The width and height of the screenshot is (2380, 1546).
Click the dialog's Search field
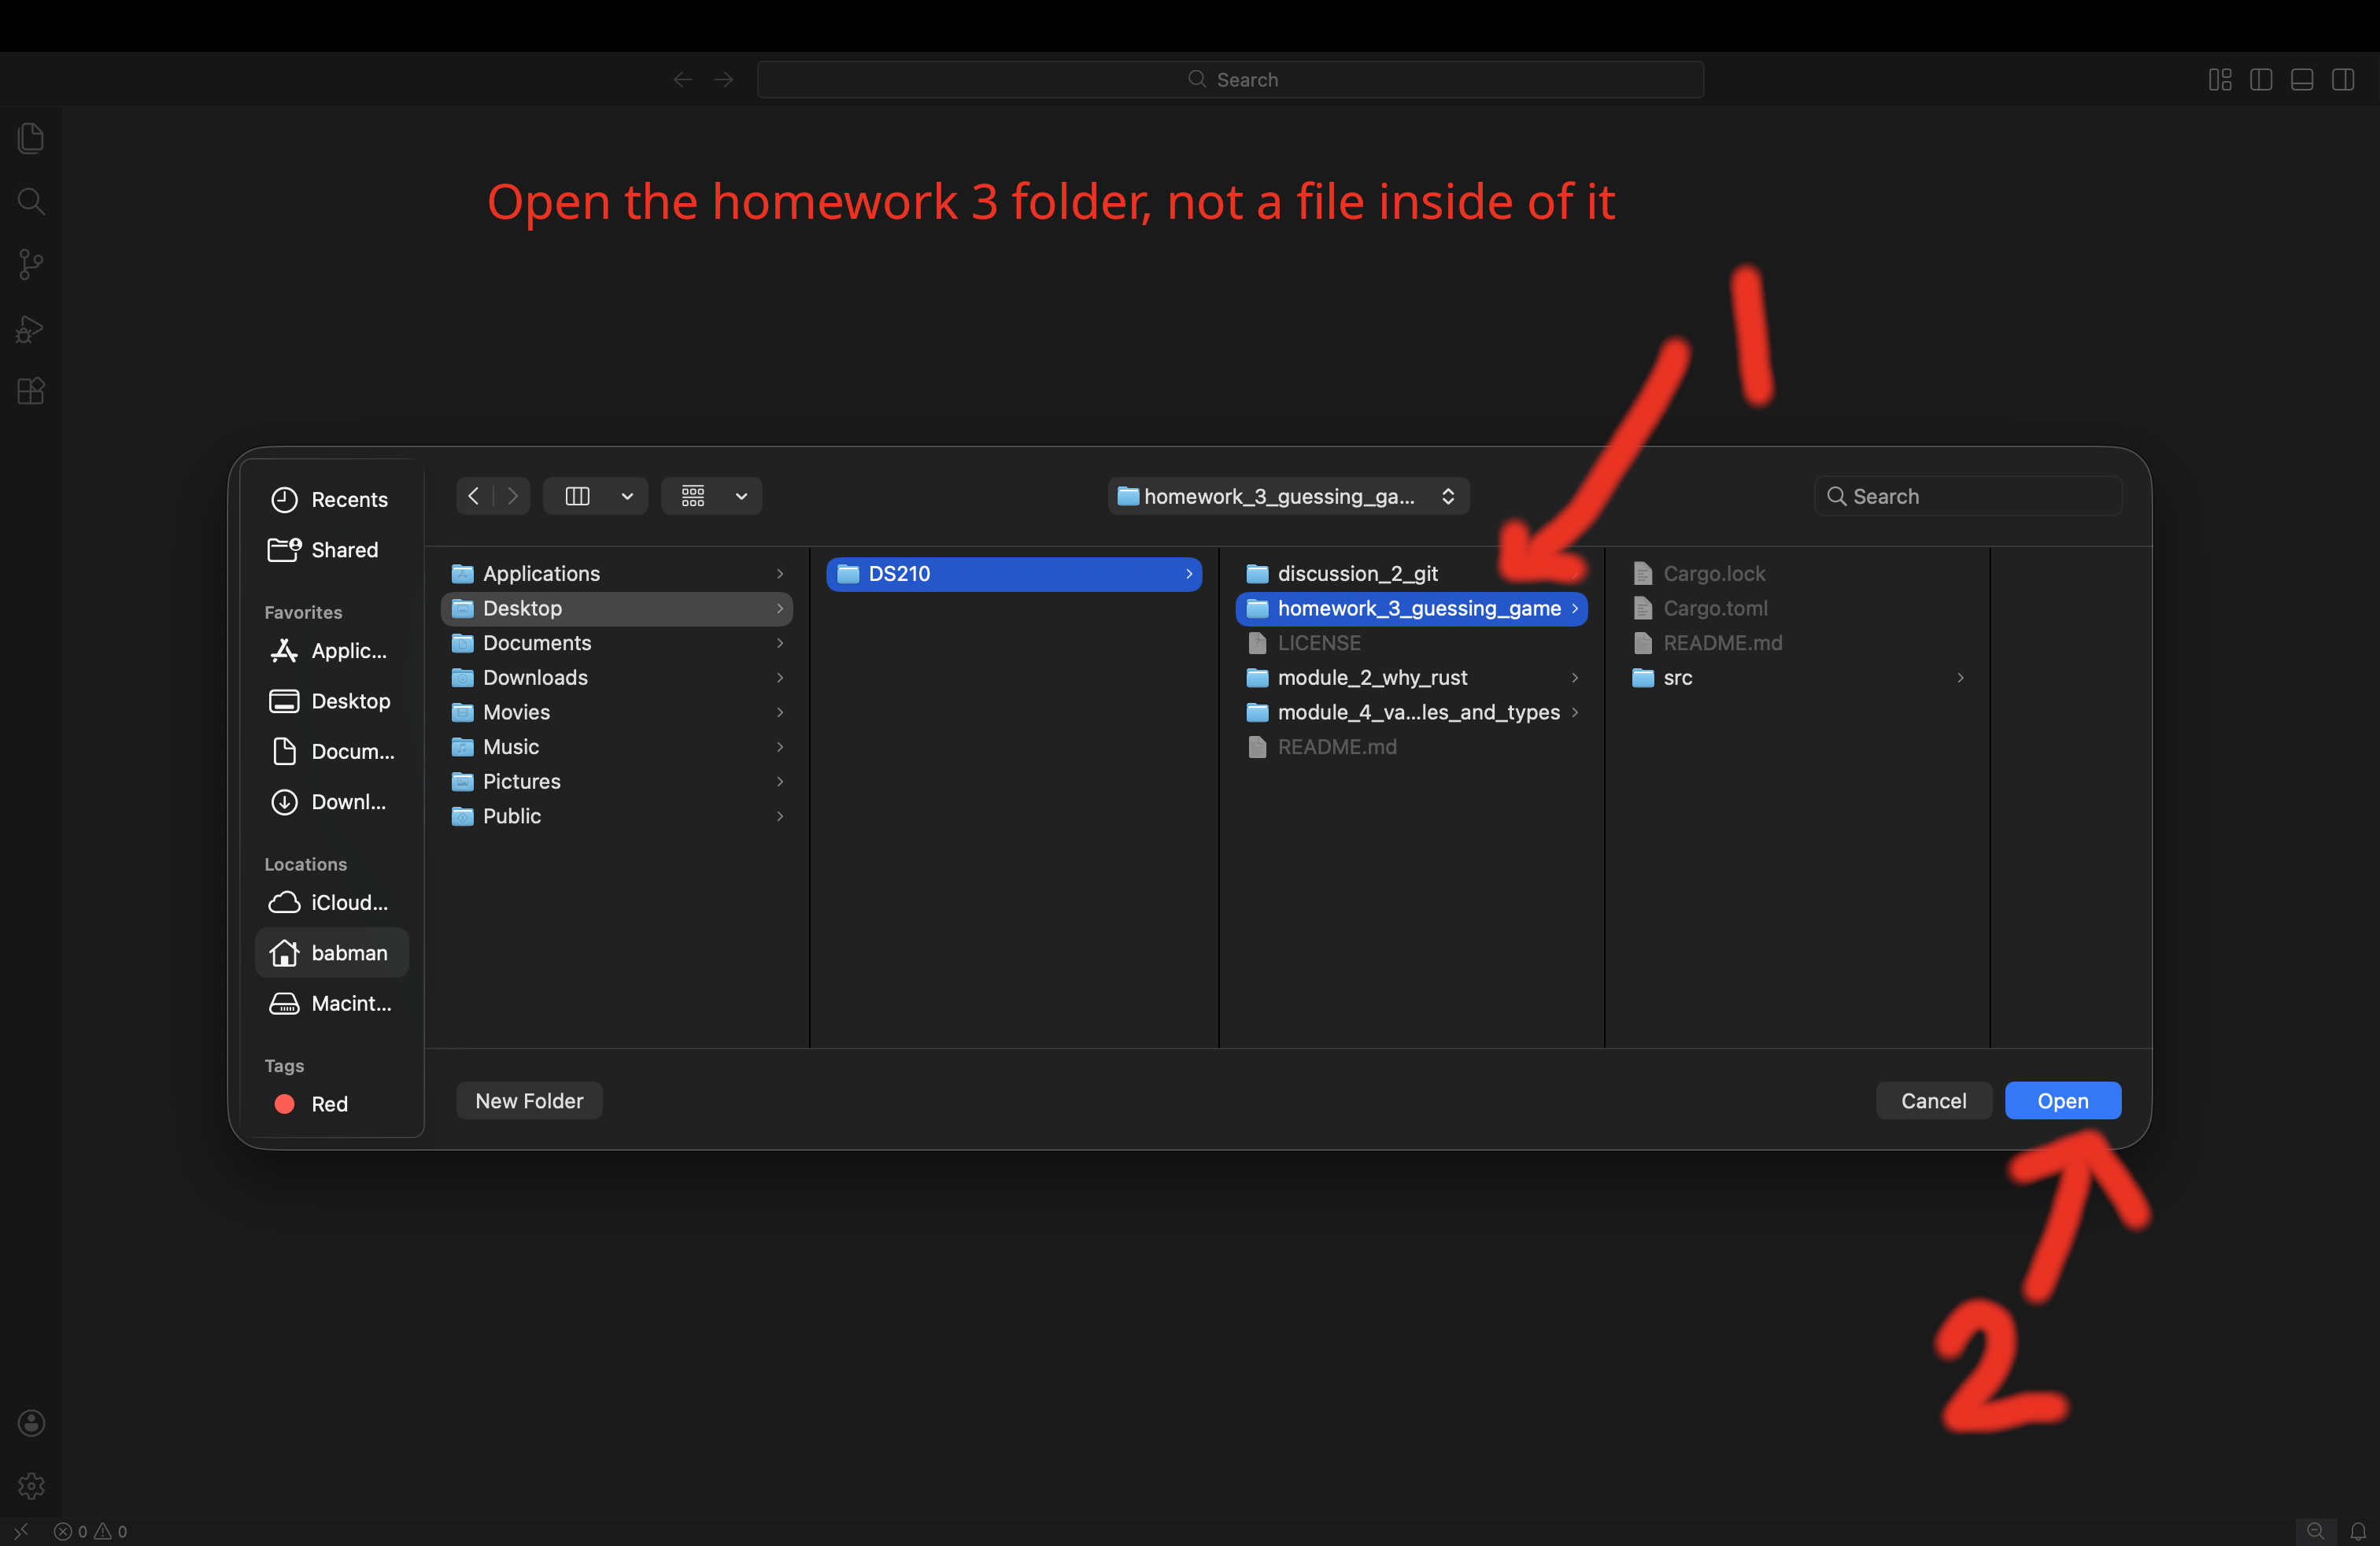(1967, 496)
